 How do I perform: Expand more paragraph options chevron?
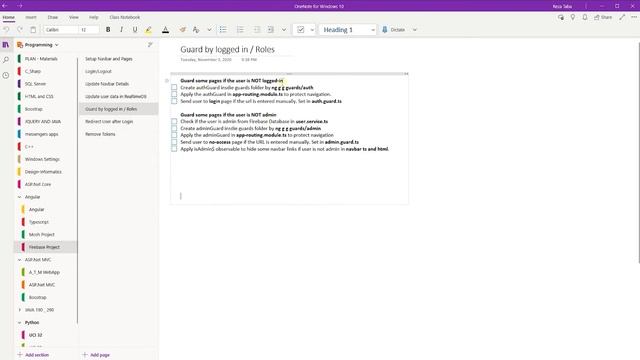(x=284, y=30)
